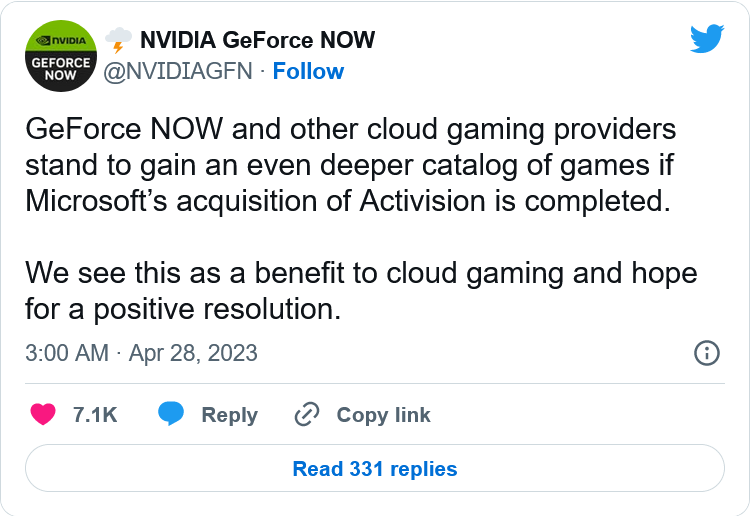Image resolution: width=750 pixels, height=516 pixels.
Task: Click the blue reply bubble icon
Action: tap(171, 415)
